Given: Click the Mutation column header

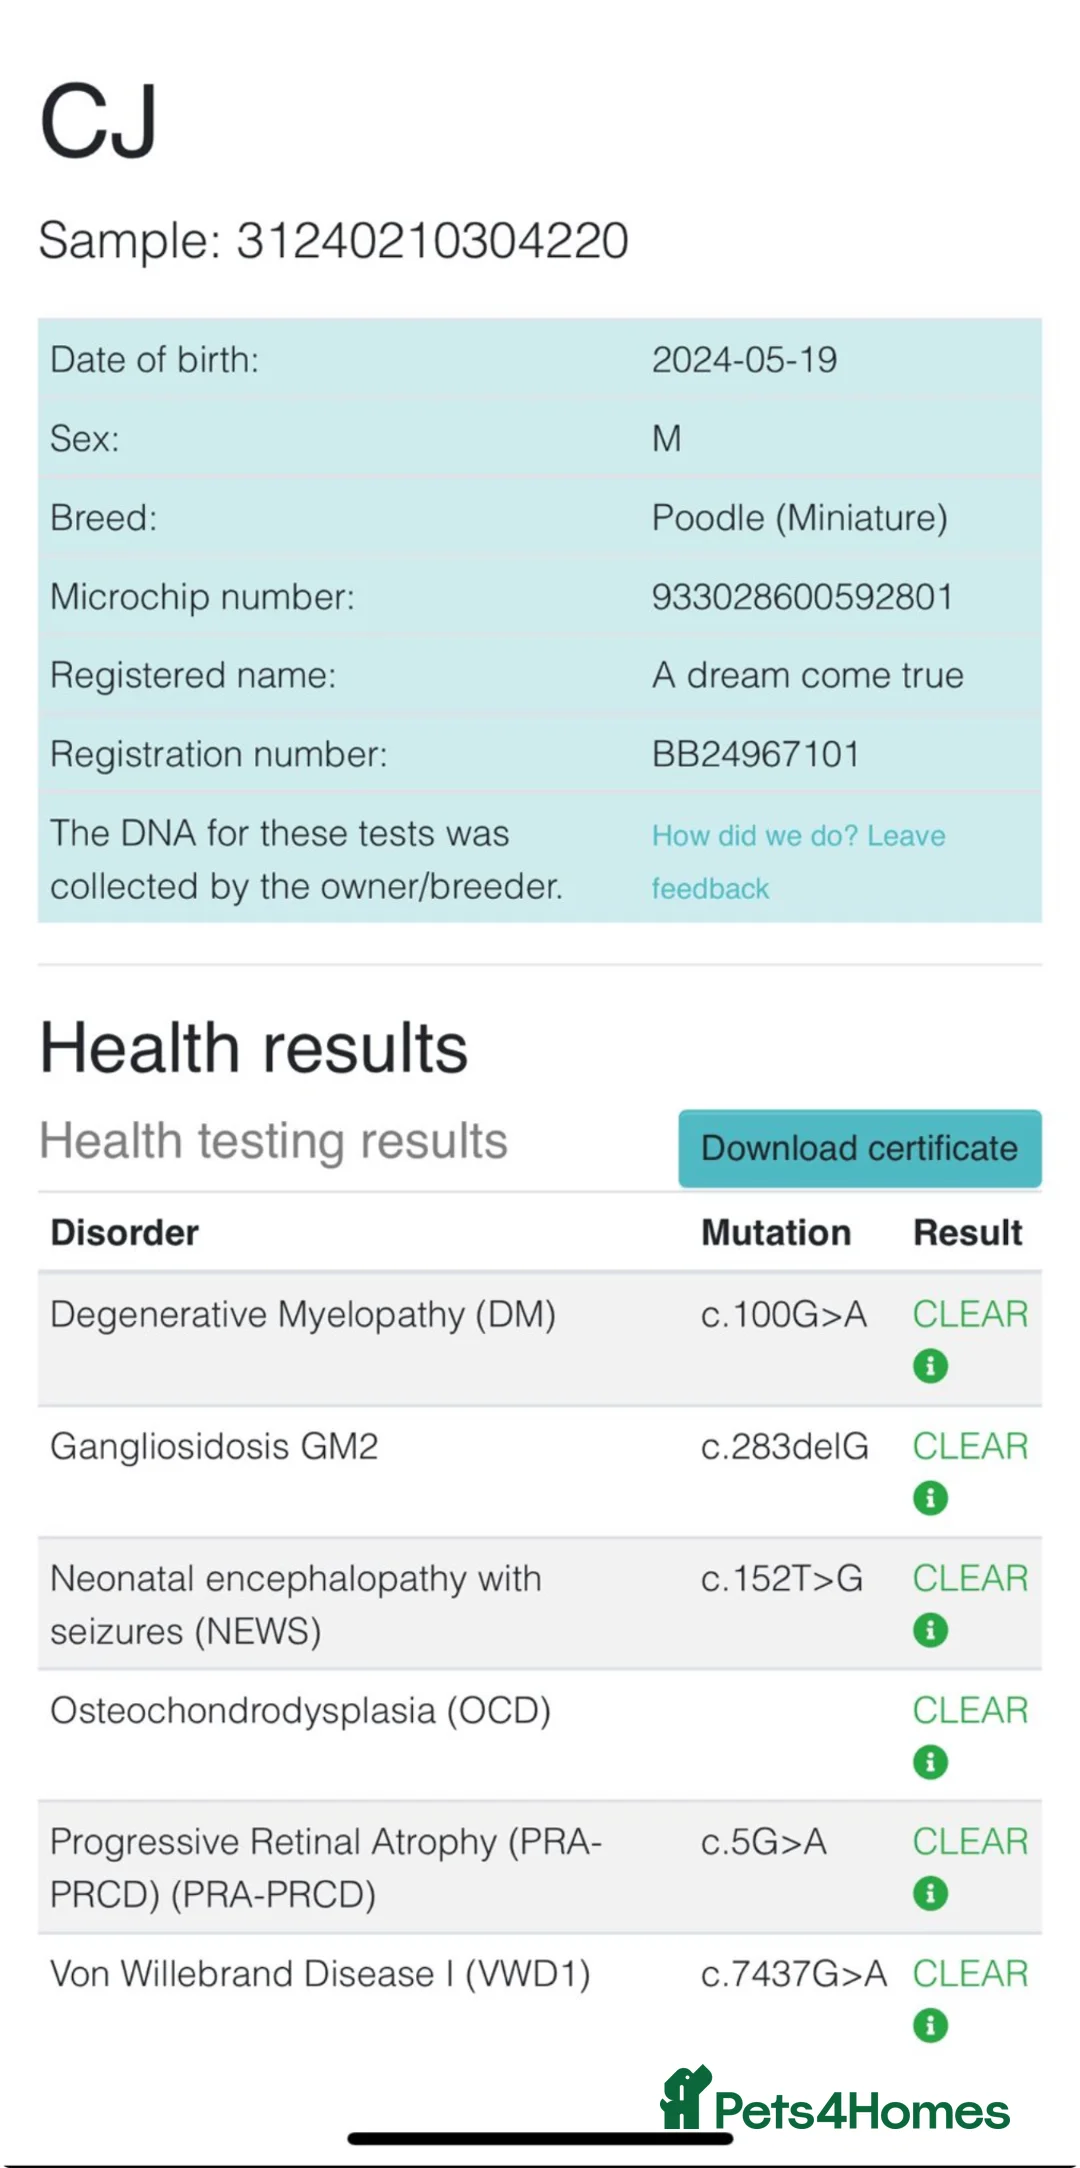Looking at the screenshot, I should (x=776, y=1232).
